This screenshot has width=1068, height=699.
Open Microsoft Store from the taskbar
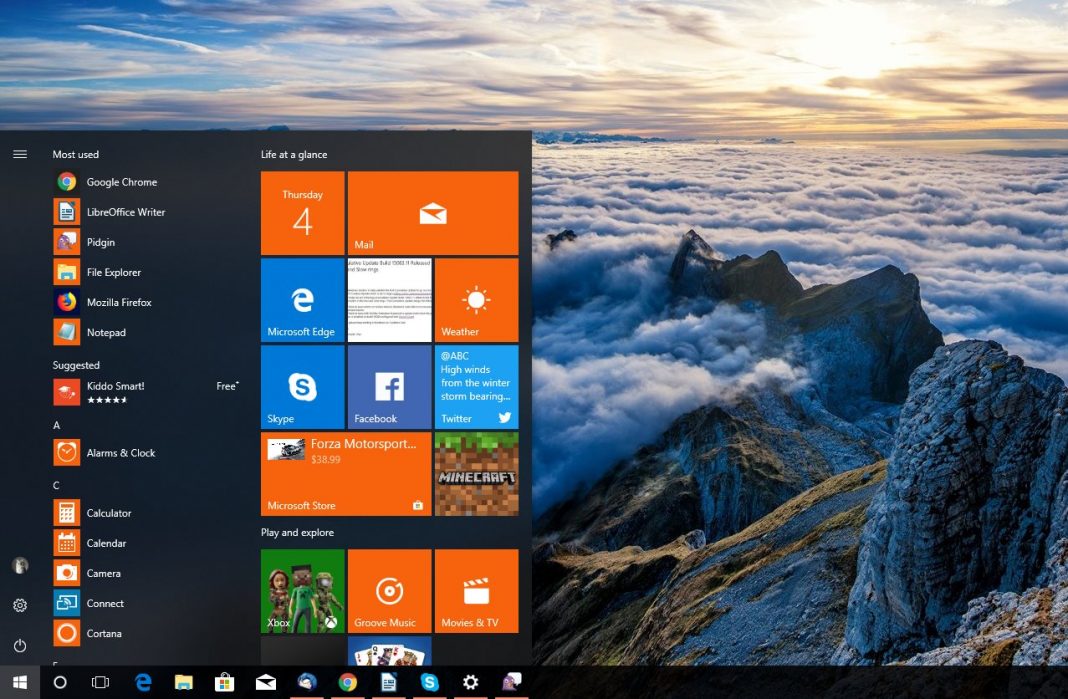pos(224,682)
